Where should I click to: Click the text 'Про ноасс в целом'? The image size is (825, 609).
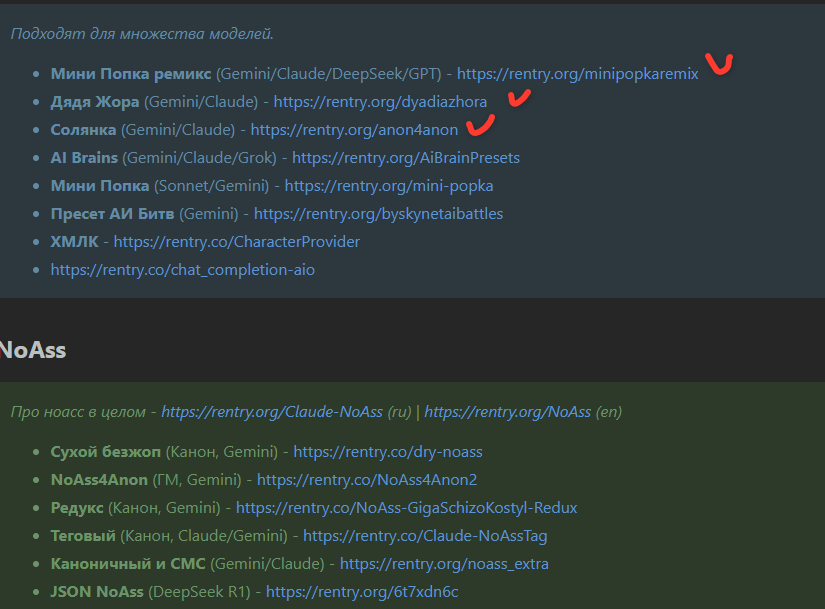point(78,412)
